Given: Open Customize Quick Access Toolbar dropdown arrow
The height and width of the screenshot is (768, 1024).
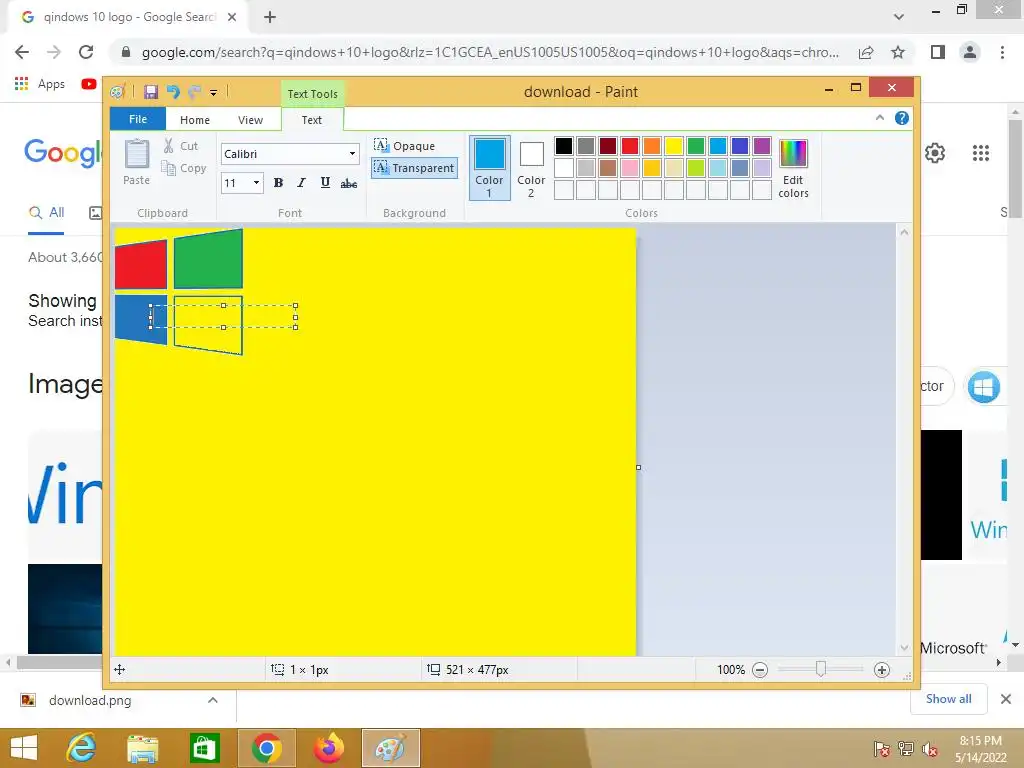Looking at the screenshot, I should (214, 93).
